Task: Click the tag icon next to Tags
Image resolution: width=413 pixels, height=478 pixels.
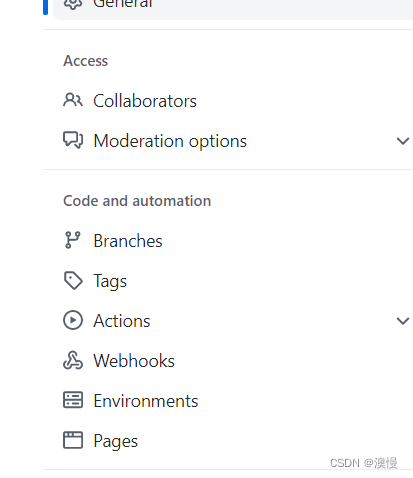Action: click(x=73, y=281)
